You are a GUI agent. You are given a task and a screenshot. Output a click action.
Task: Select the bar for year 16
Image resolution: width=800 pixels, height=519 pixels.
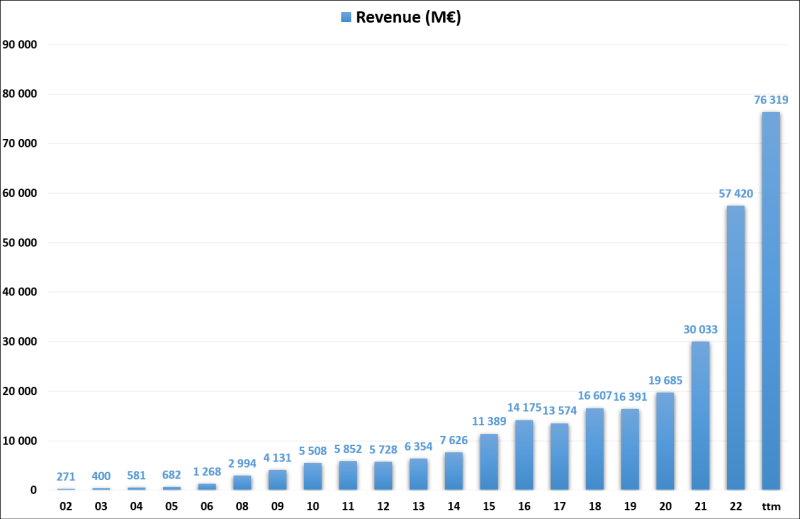(524, 455)
